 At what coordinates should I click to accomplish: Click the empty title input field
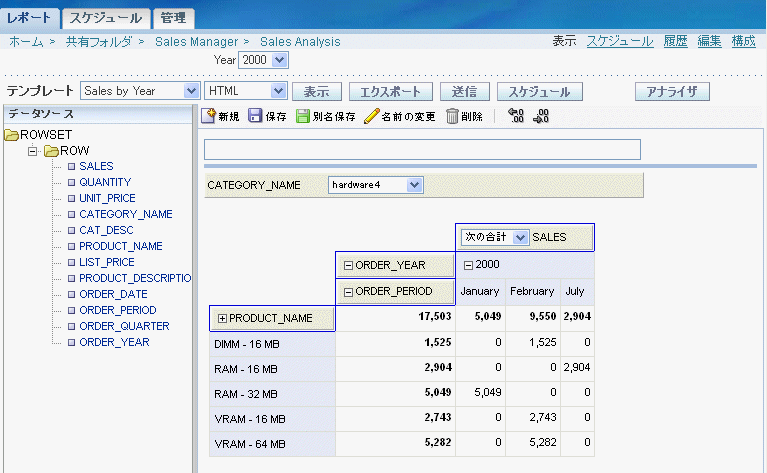click(422, 150)
